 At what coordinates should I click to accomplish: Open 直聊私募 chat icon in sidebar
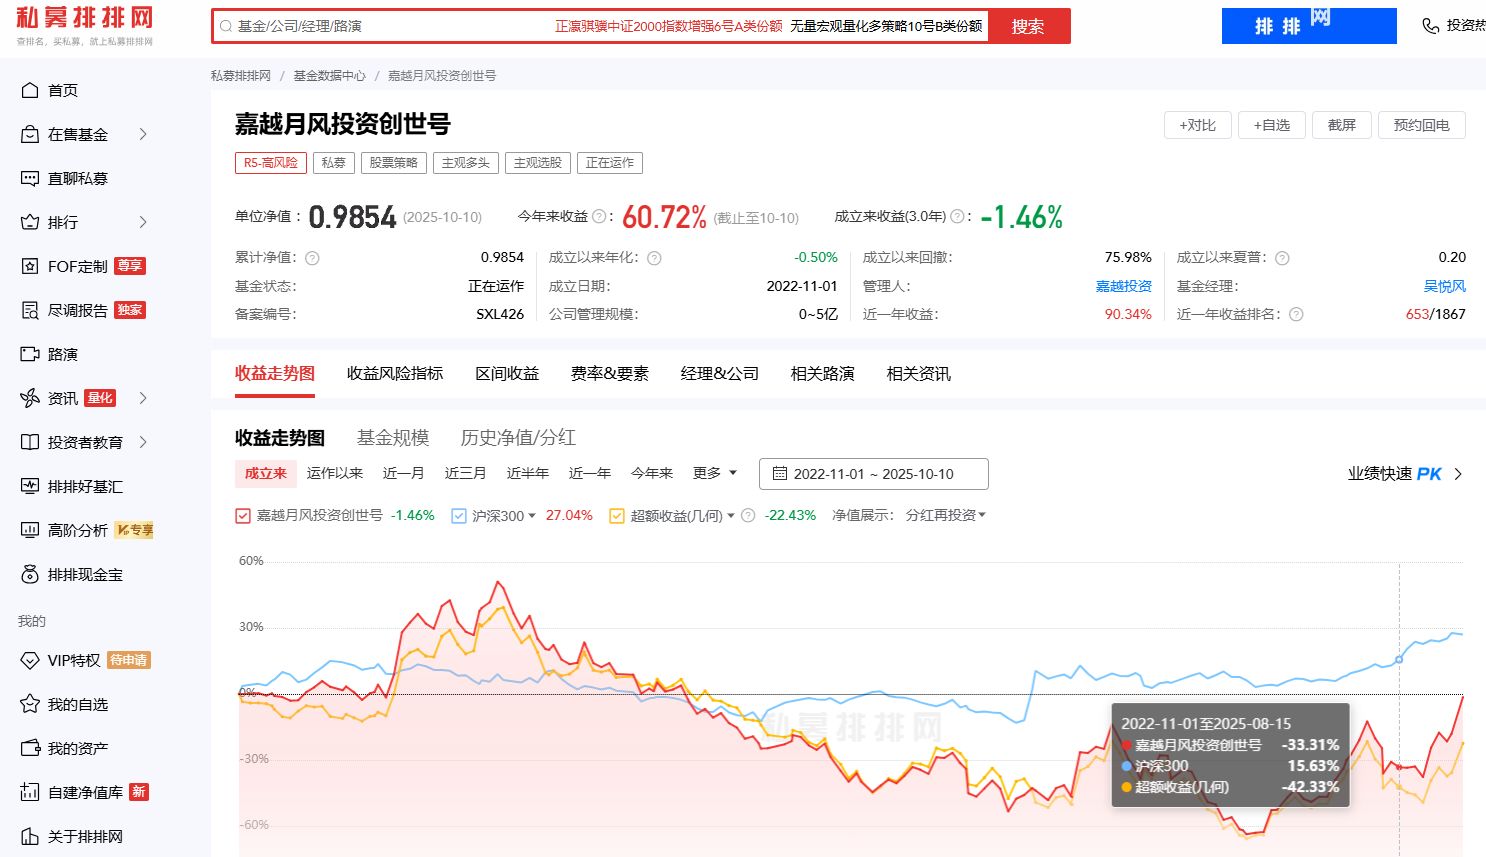(30, 178)
